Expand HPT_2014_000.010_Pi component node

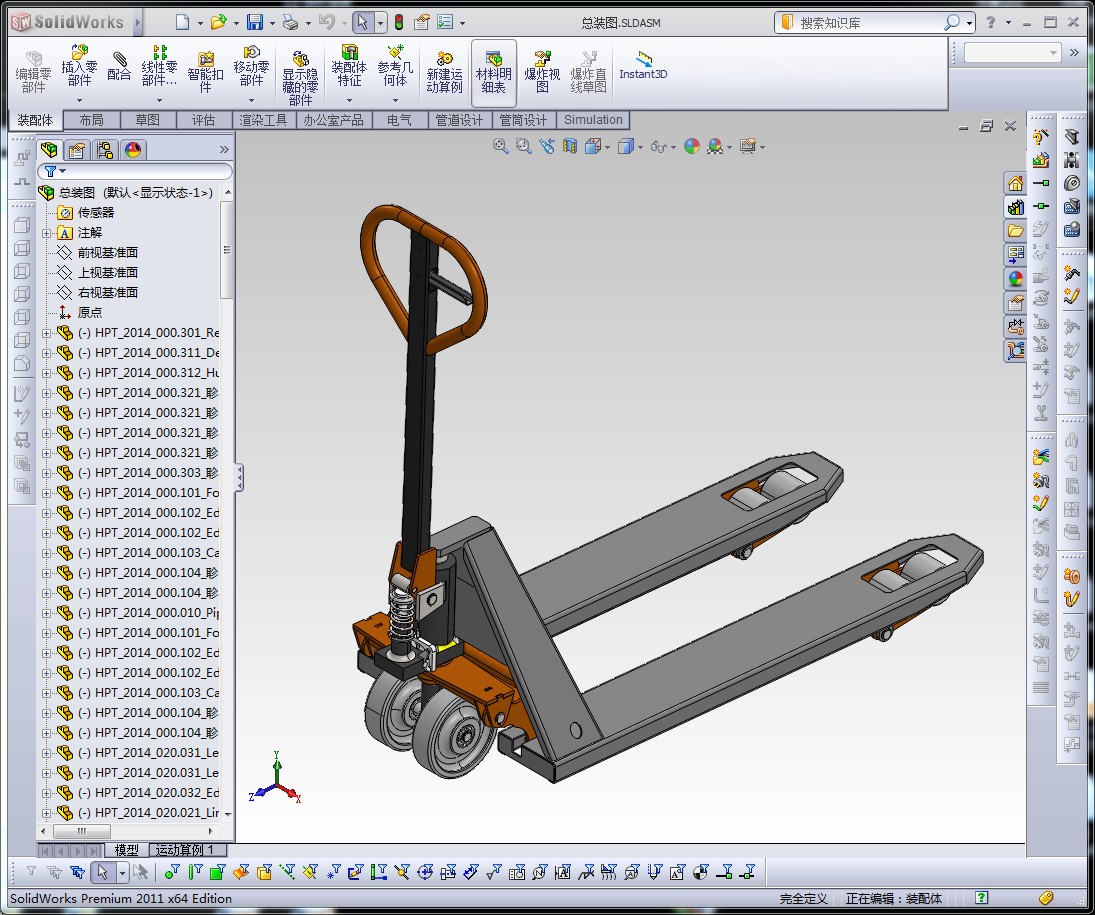(x=47, y=613)
